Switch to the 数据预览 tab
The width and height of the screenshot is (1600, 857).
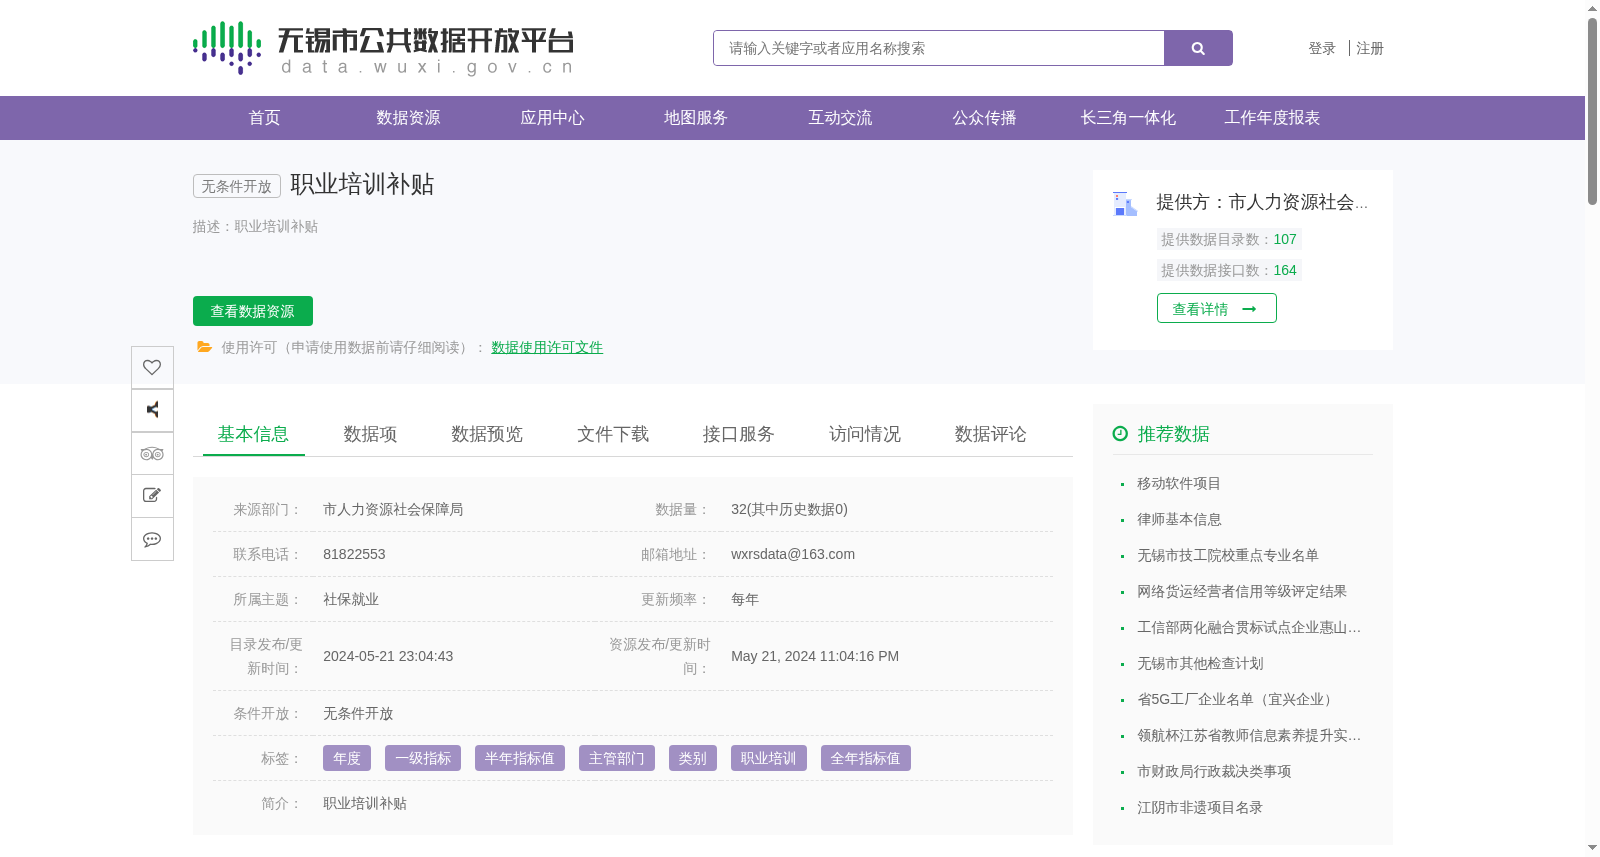click(x=487, y=434)
